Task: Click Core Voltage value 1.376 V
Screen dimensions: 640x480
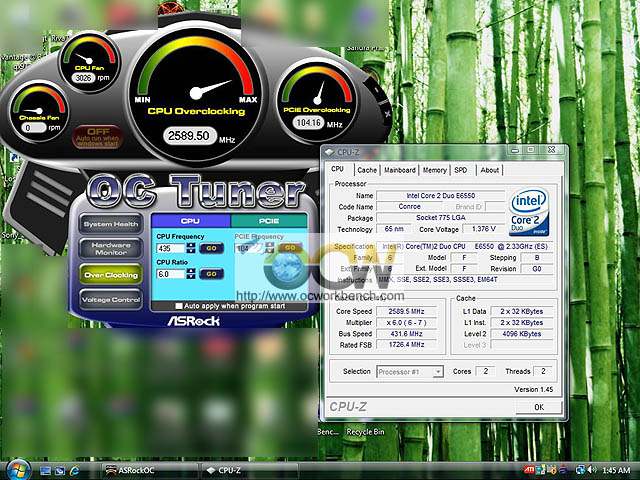Action: coord(484,229)
